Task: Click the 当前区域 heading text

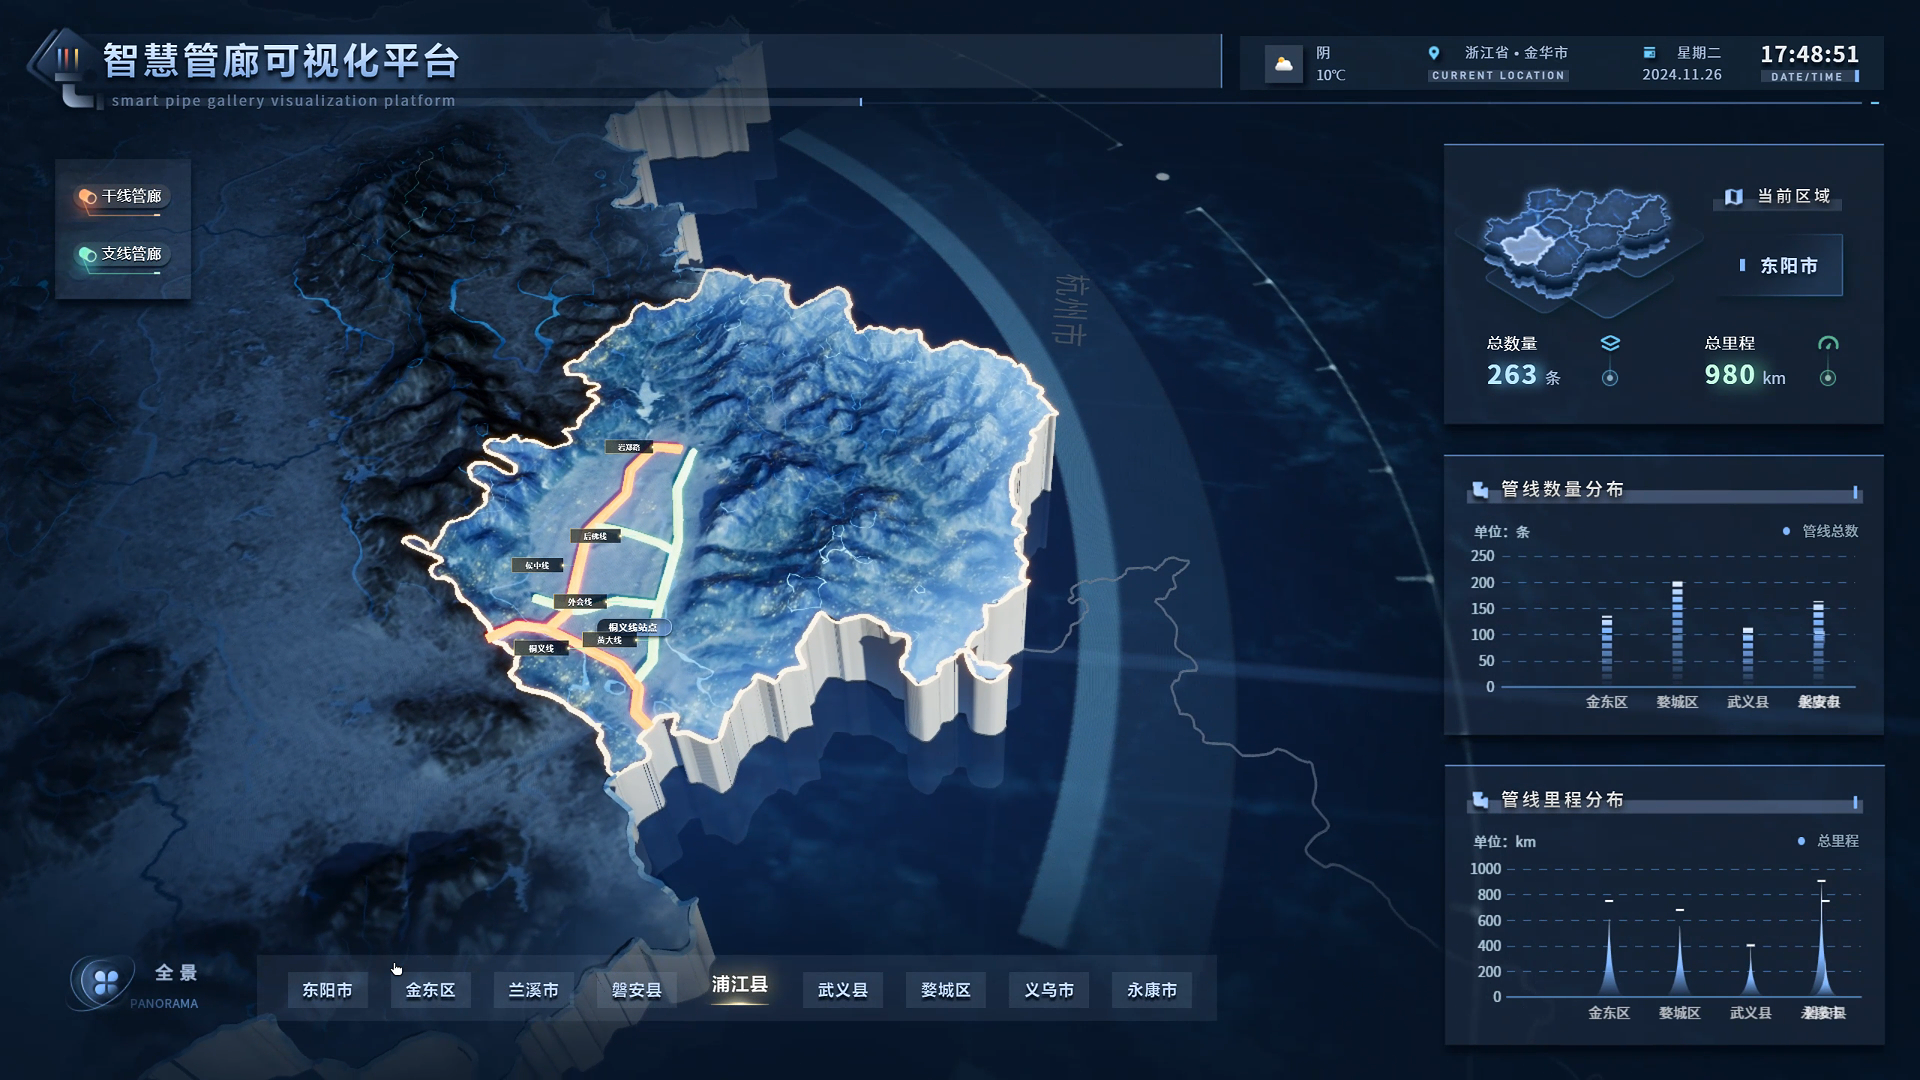Action: tap(1794, 196)
